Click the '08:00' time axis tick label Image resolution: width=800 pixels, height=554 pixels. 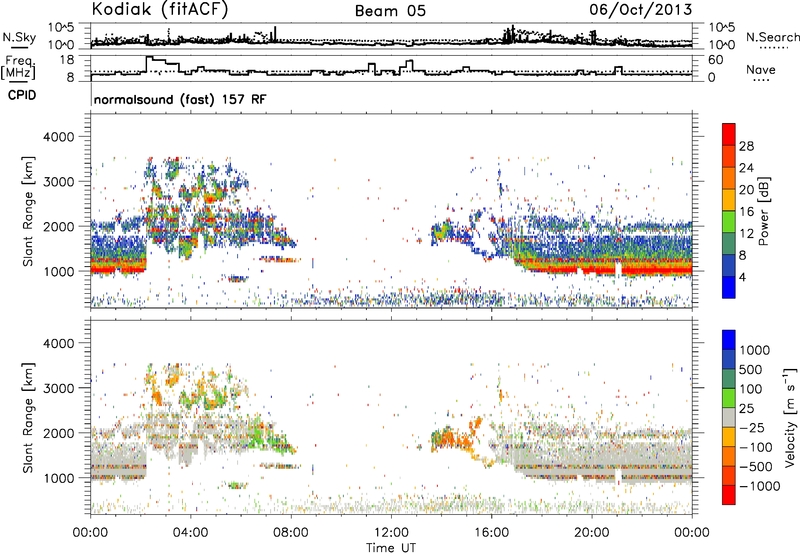(291, 533)
